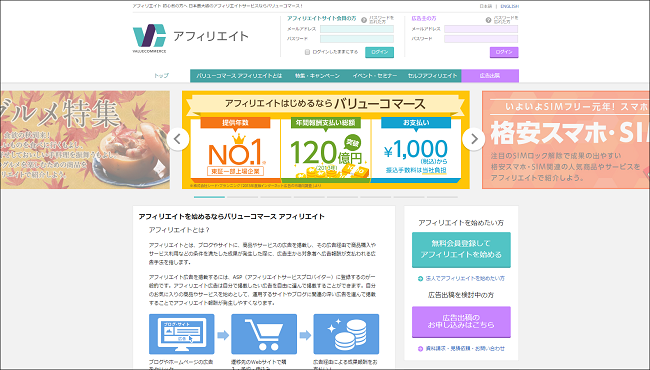The image size is (650, 370).
Task: Open the トップ navigation item
Action: tap(161, 76)
